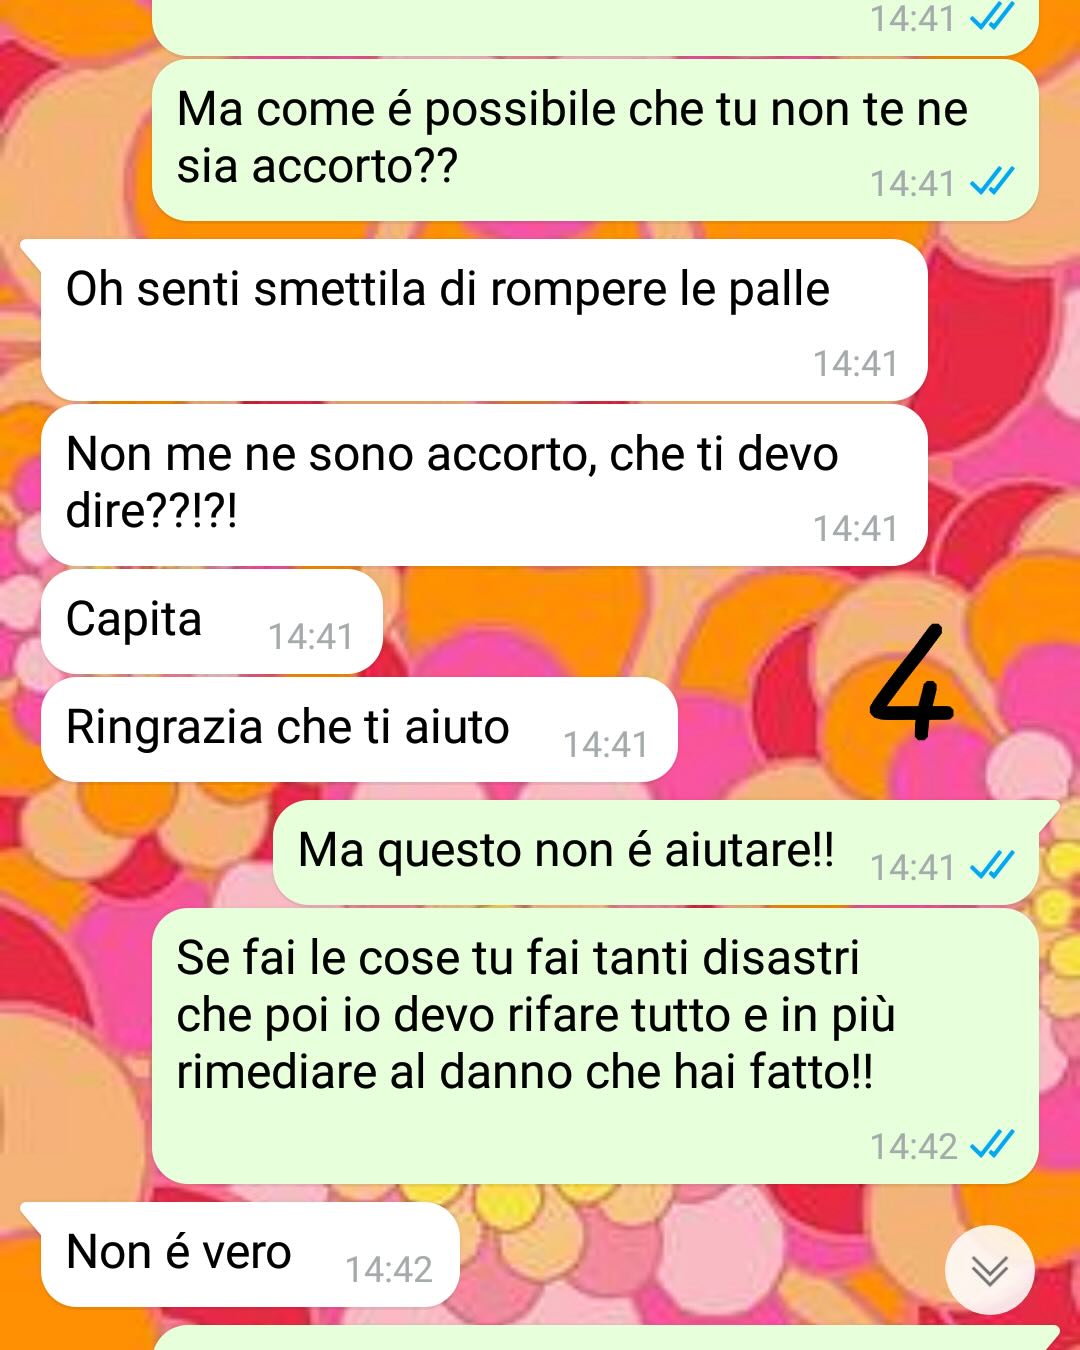1080x1350 pixels.
Task: Select the 'Oh senti smettila di rompere' message
Action: click(483, 320)
